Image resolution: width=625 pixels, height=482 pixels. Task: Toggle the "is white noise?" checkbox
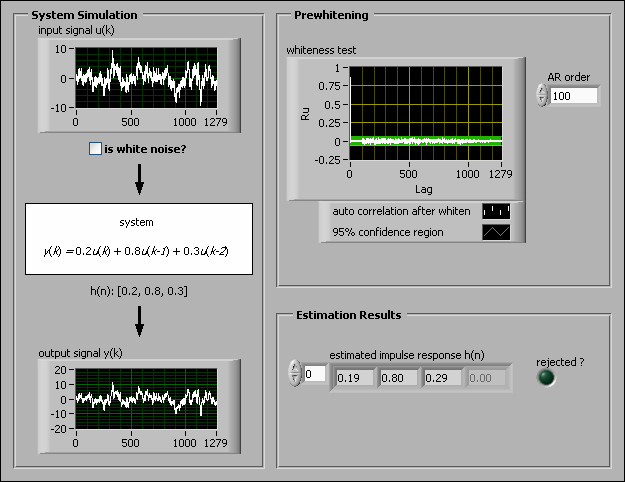[95, 149]
